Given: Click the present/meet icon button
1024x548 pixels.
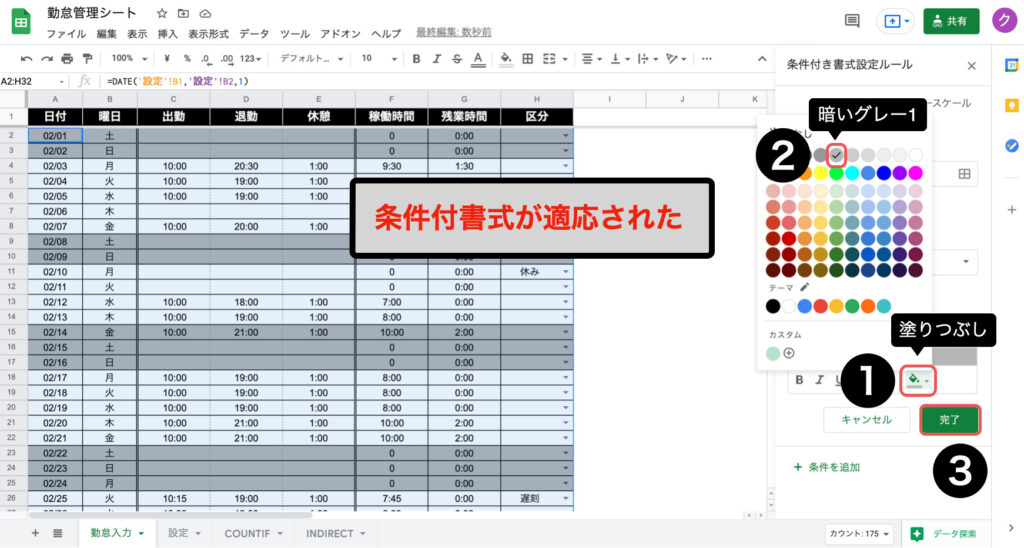Looking at the screenshot, I should coord(896,21).
